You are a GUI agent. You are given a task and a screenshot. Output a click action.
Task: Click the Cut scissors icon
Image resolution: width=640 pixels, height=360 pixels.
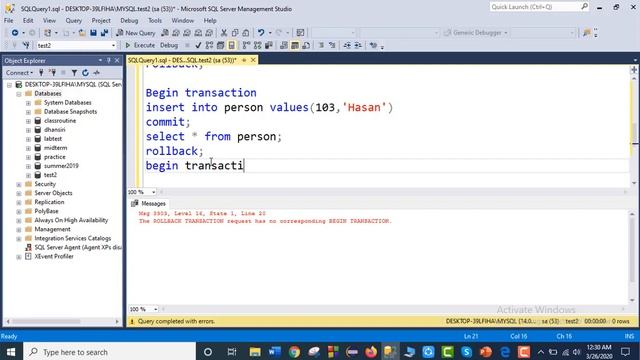click(224, 33)
